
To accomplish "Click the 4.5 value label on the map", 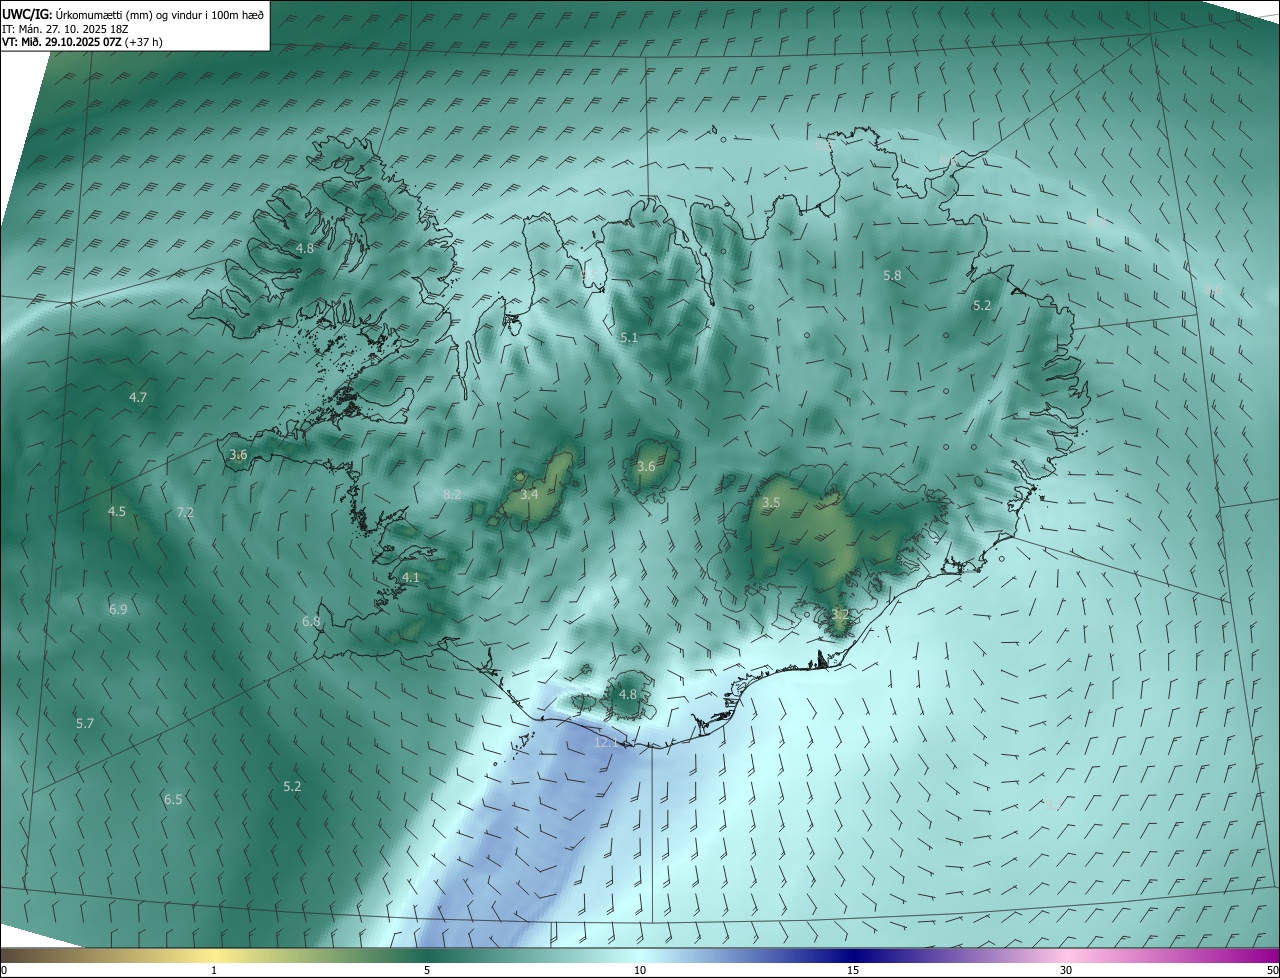I will tap(117, 511).
